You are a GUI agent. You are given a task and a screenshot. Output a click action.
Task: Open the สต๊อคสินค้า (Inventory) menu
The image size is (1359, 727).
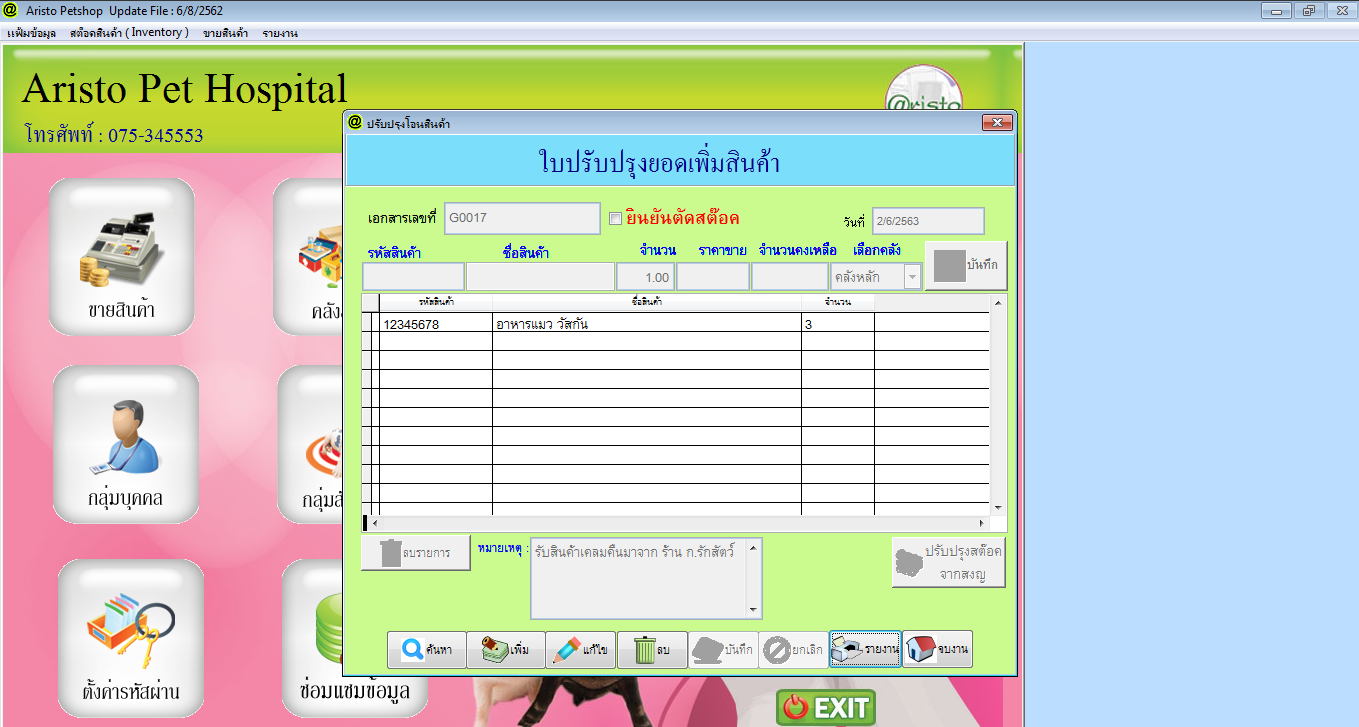(x=129, y=33)
